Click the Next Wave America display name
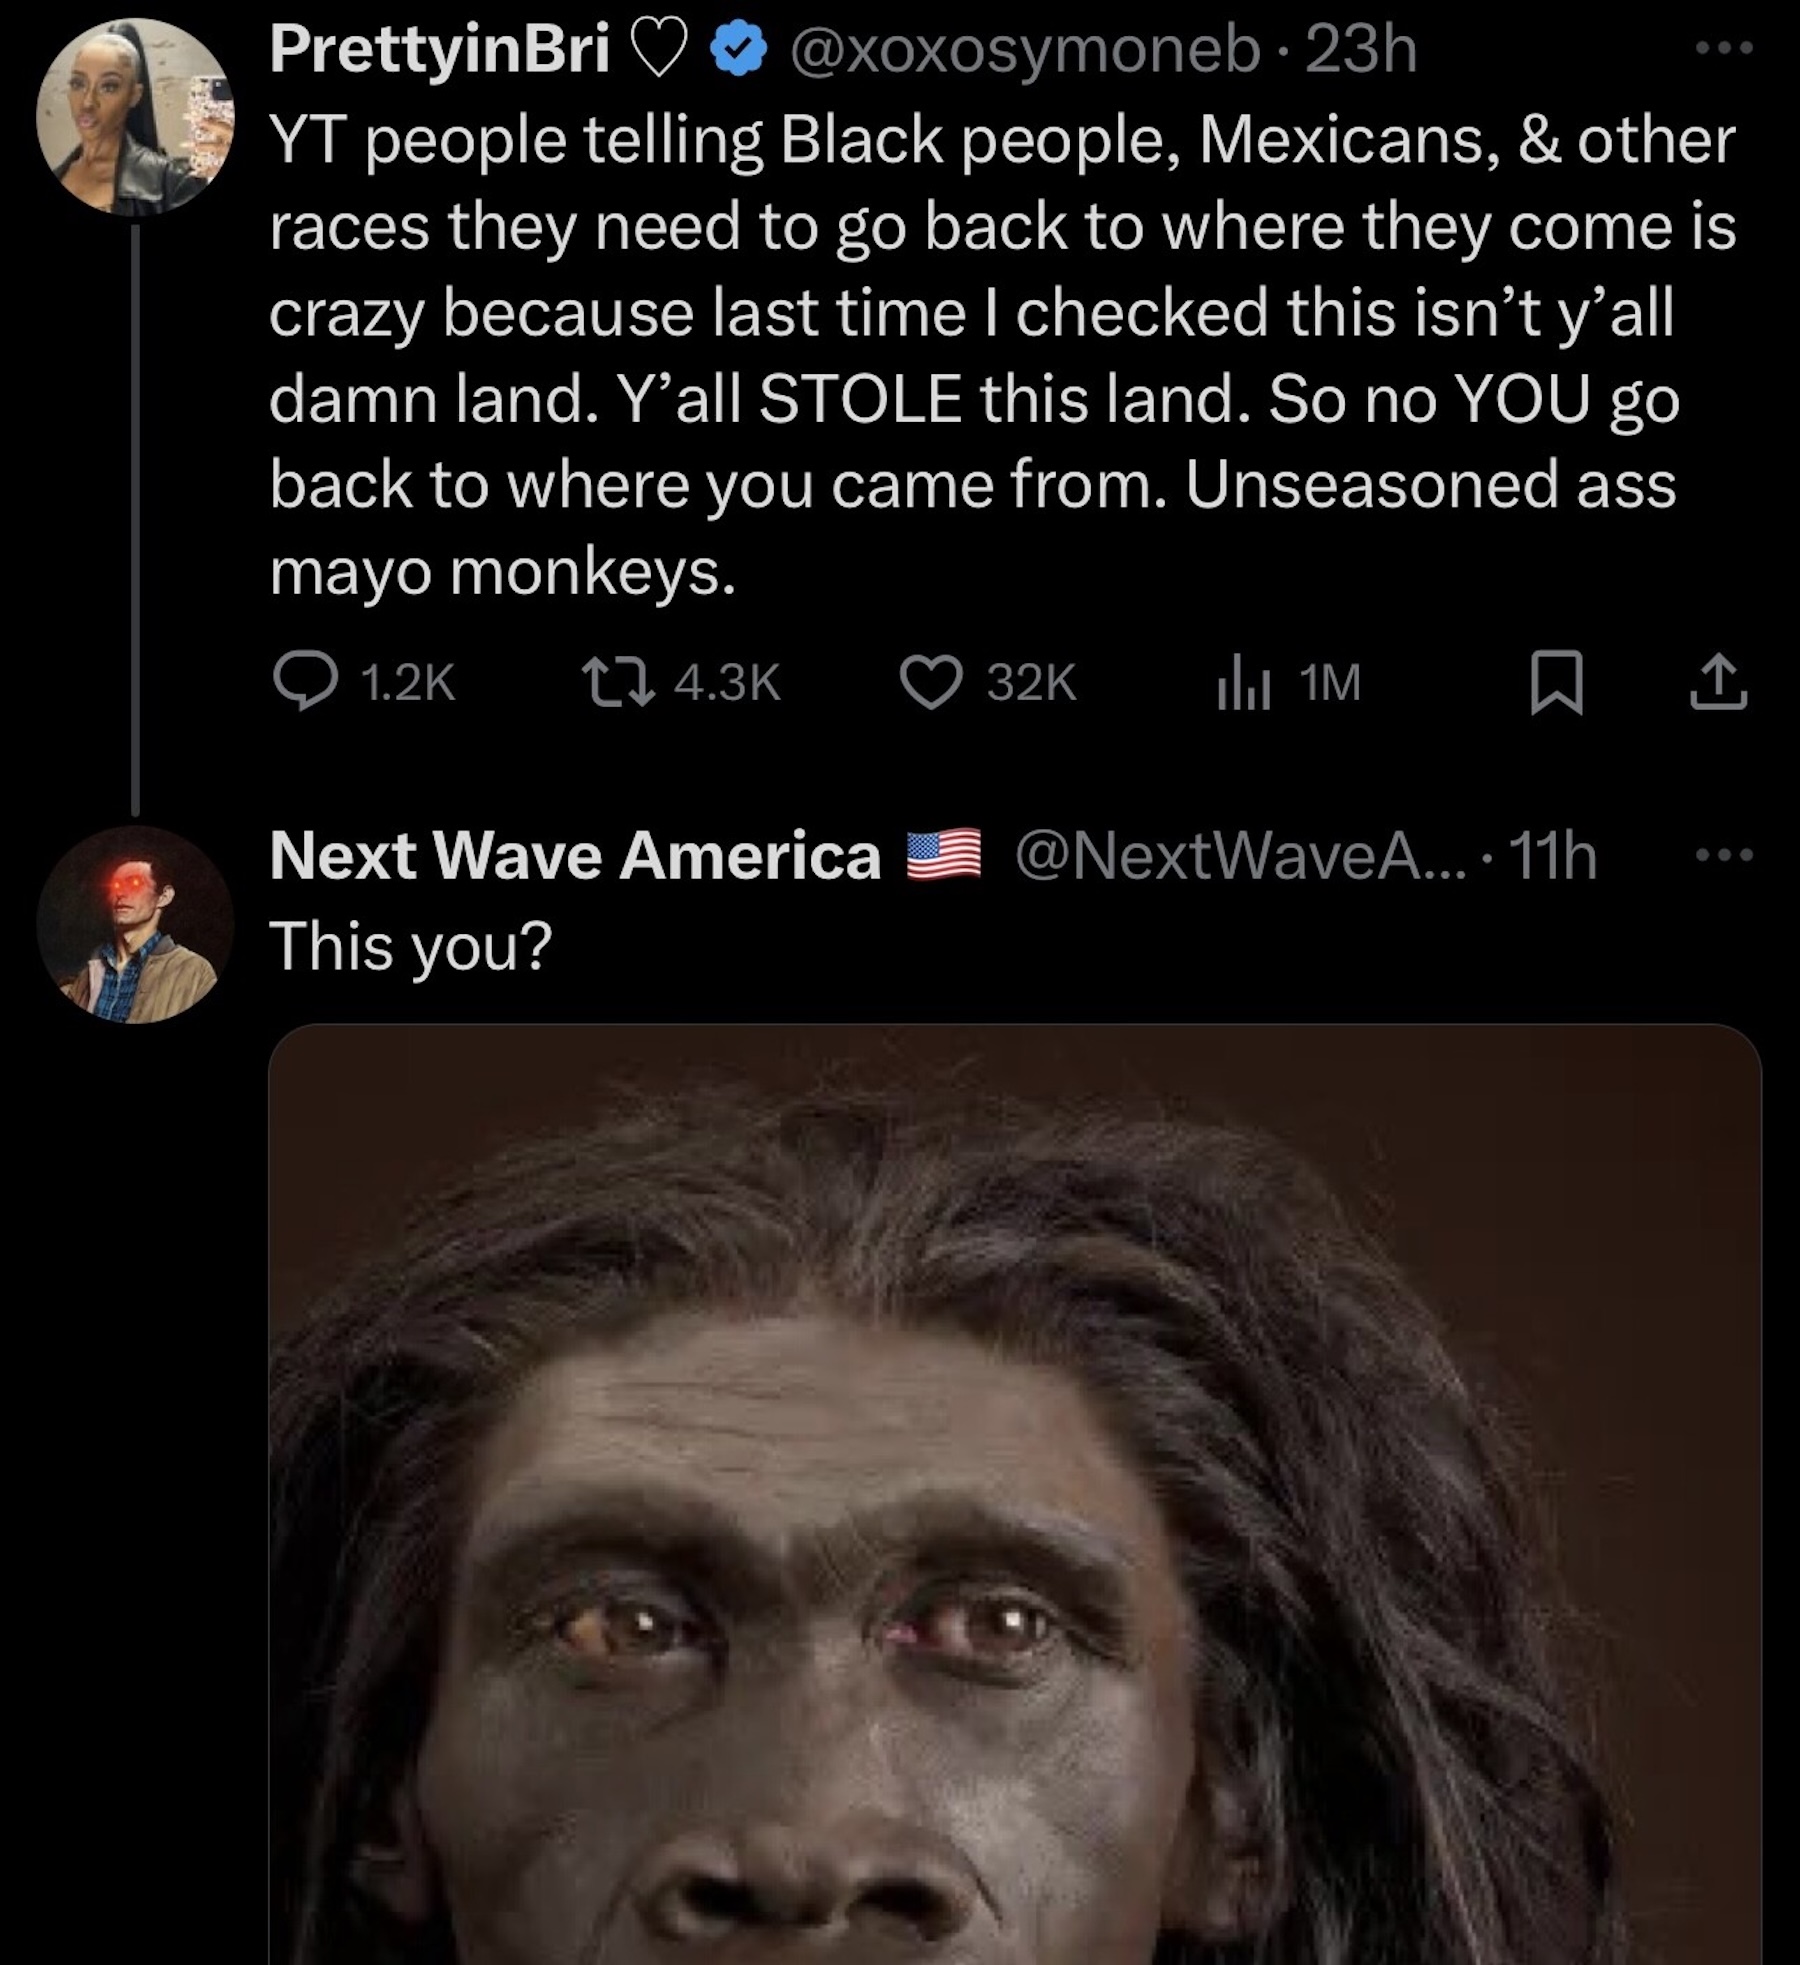The image size is (1800, 1965). 574,856
